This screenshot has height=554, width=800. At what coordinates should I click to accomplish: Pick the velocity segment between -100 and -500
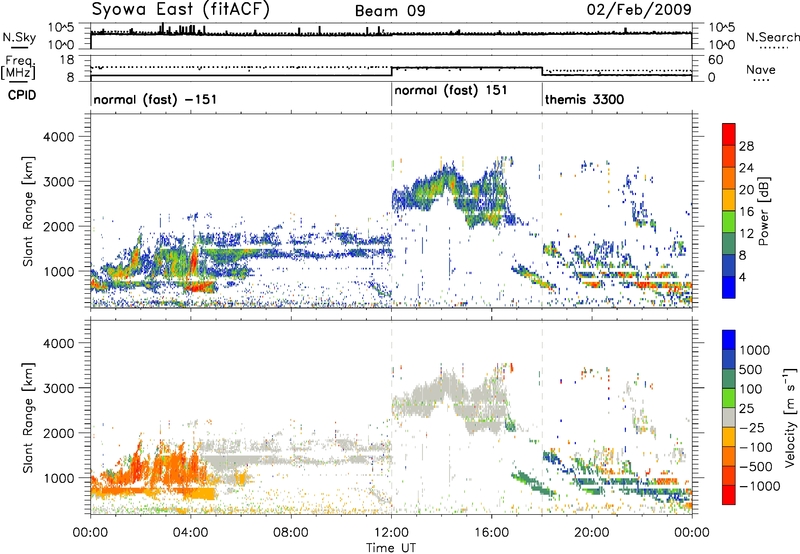[x=729, y=457]
